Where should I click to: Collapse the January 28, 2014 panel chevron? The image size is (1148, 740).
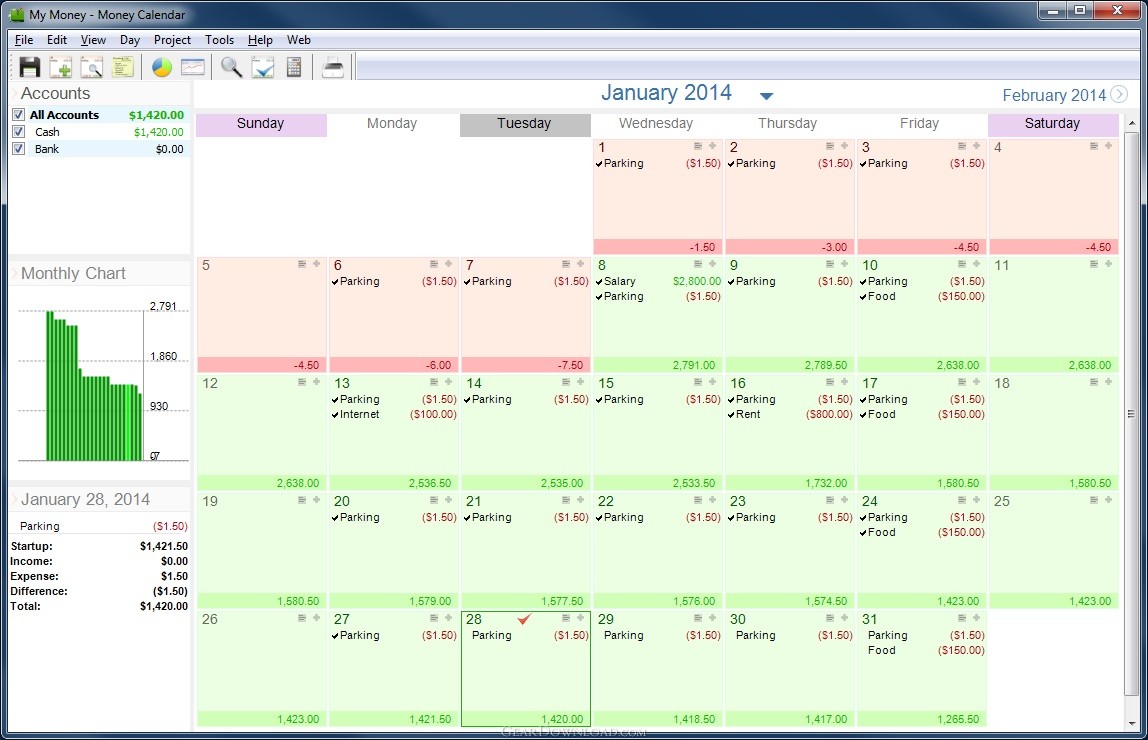(x=14, y=499)
